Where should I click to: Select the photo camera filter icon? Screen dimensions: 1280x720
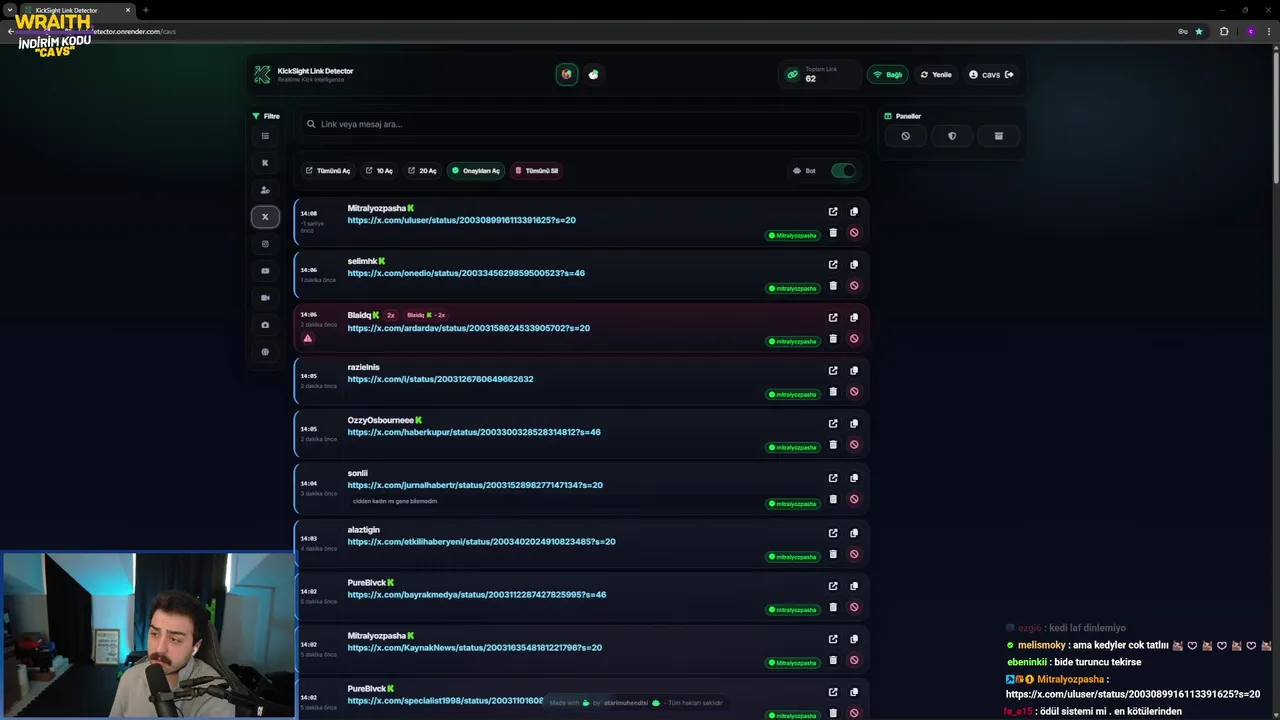click(x=265, y=325)
